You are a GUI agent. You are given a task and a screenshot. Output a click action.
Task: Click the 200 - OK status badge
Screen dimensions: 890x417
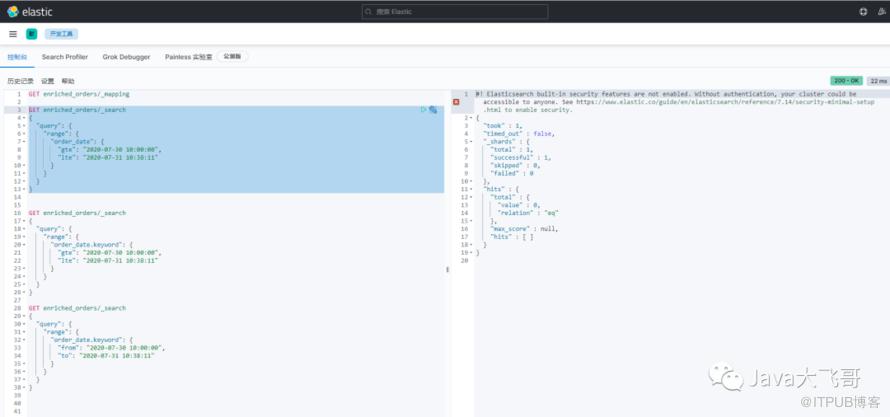[846, 81]
